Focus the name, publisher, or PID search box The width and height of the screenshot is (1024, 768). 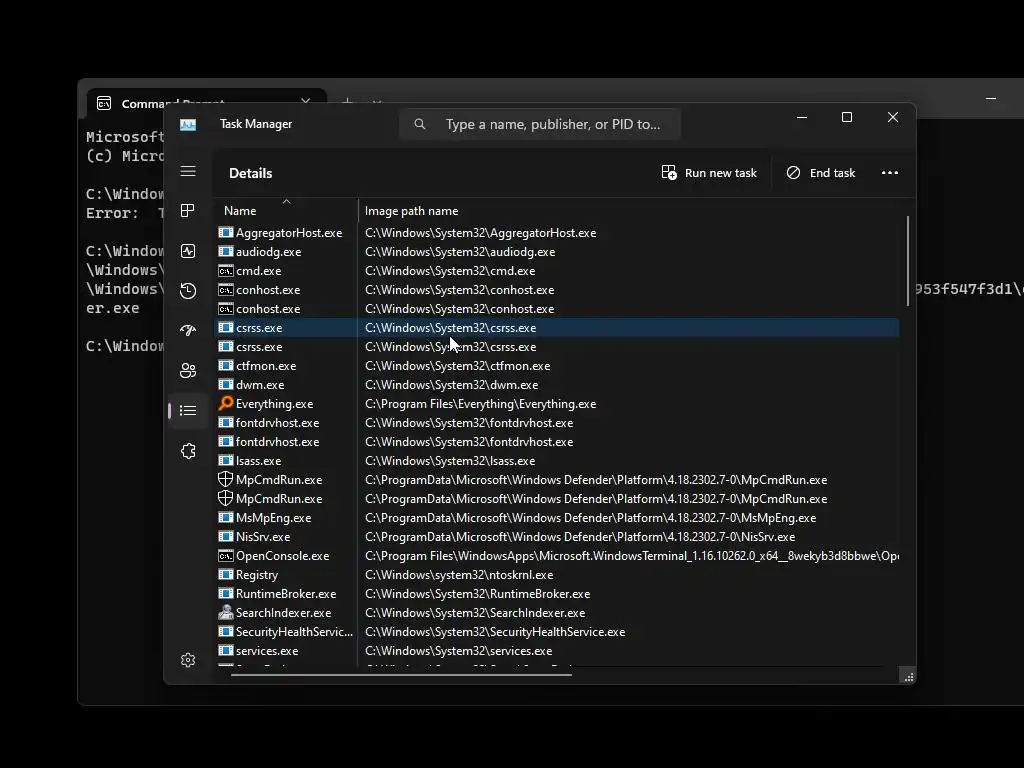point(540,124)
